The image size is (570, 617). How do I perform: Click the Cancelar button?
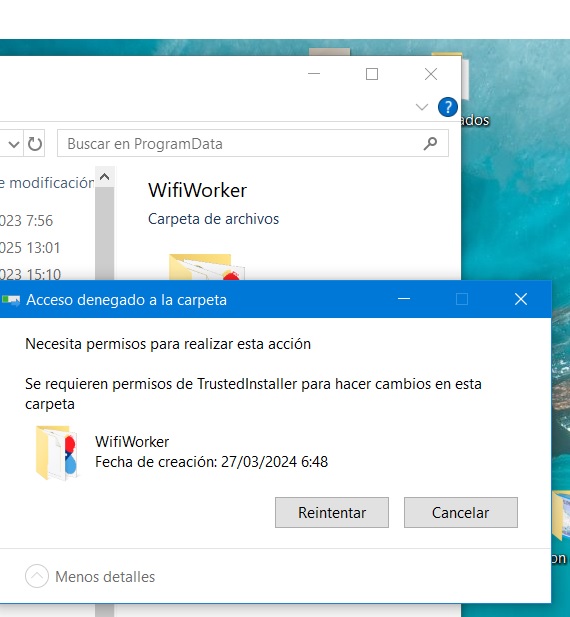pos(461,512)
